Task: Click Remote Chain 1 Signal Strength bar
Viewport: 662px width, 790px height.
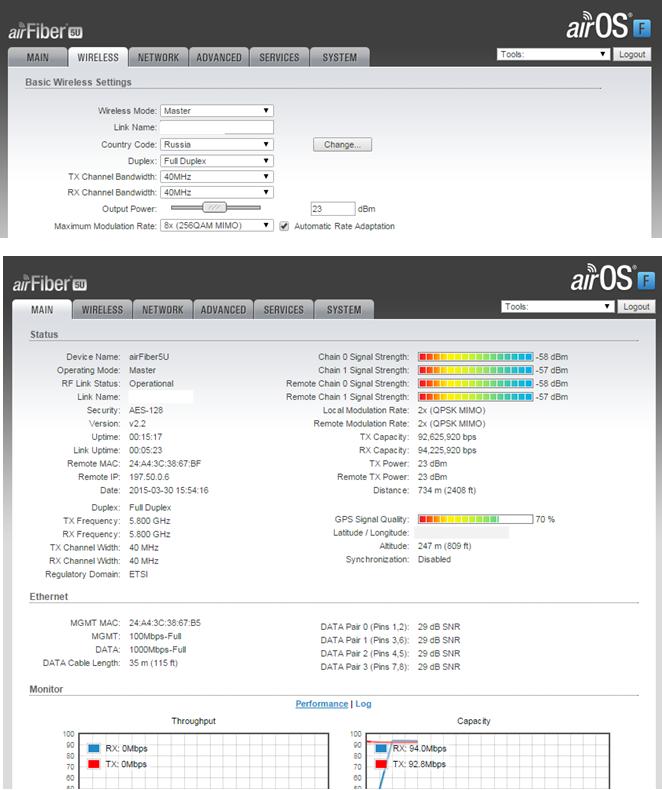Action: click(475, 397)
